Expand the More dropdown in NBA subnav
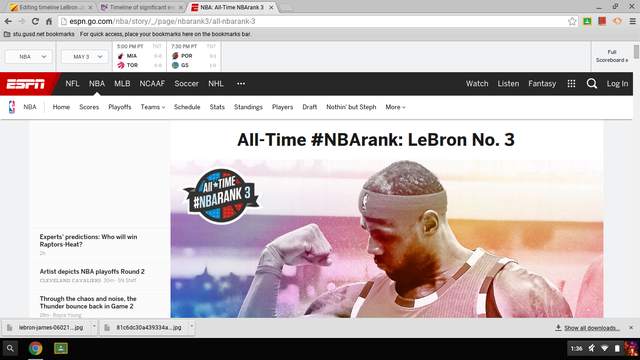Image resolution: width=640 pixels, height=360 pixels. [395, 107]
